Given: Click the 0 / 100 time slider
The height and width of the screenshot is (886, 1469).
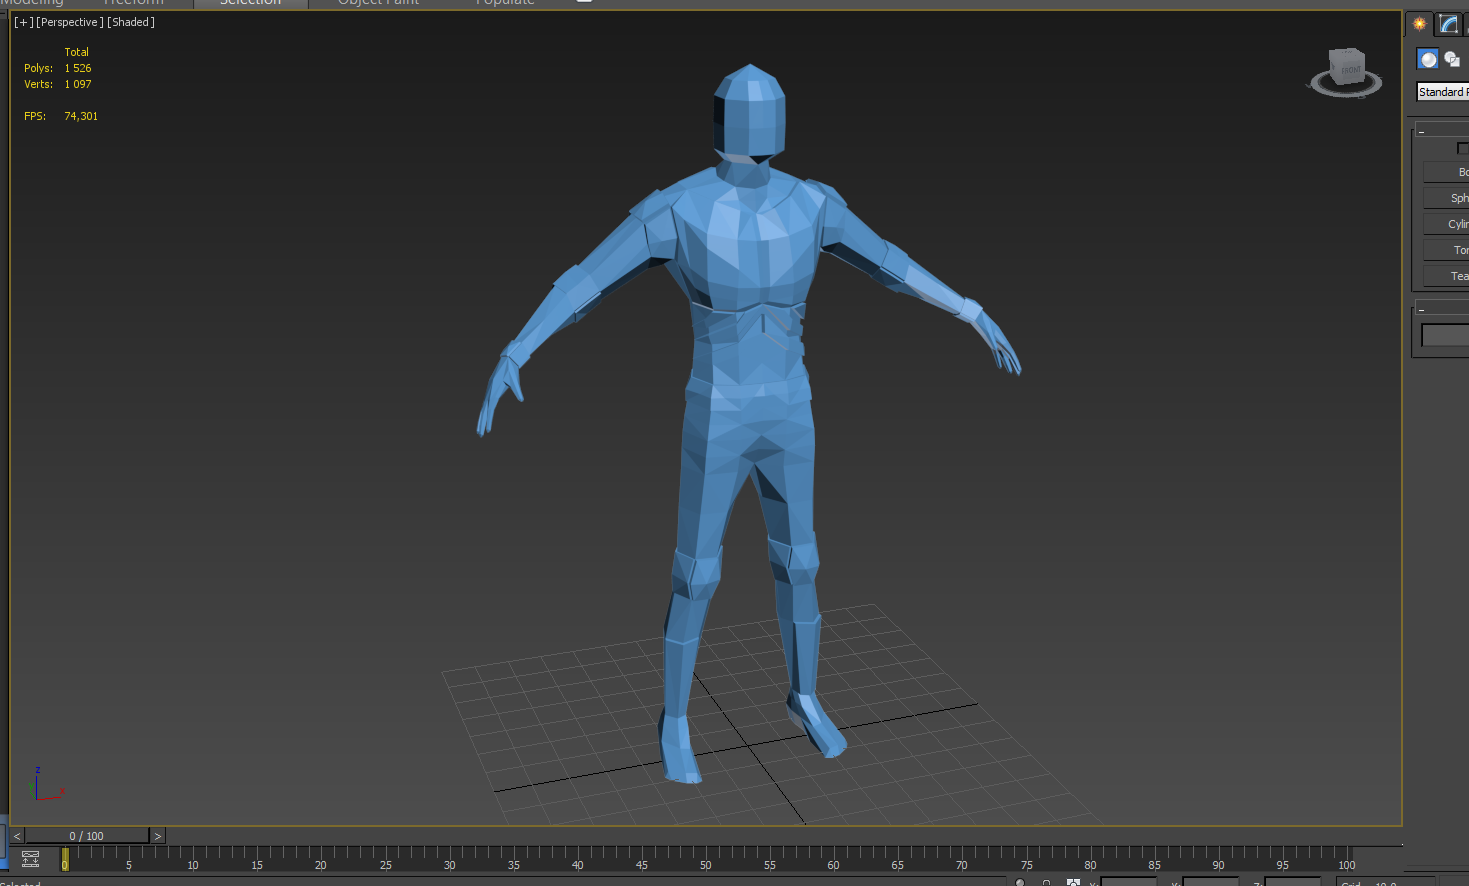Looking at the screenshot, I should pyautogui.click(x=87, y=836).
